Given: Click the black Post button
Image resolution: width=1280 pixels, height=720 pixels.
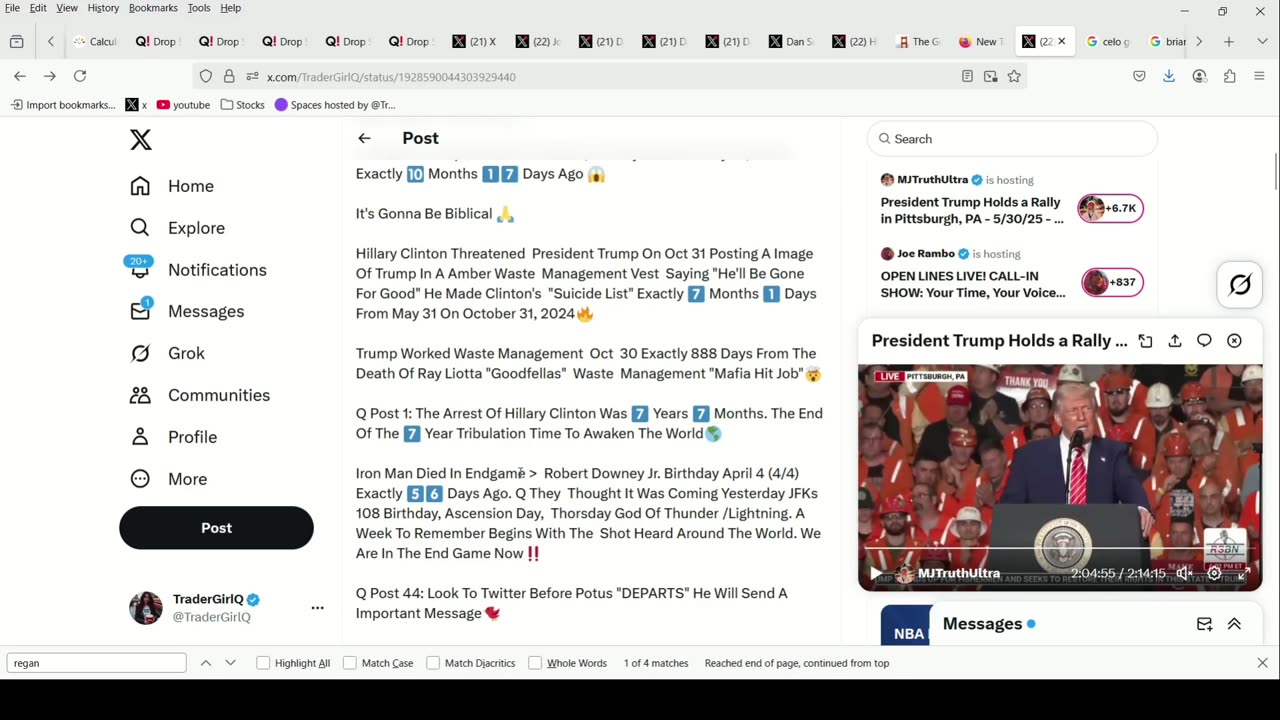Looking at the screenshot, I should [x=216, y=528].
